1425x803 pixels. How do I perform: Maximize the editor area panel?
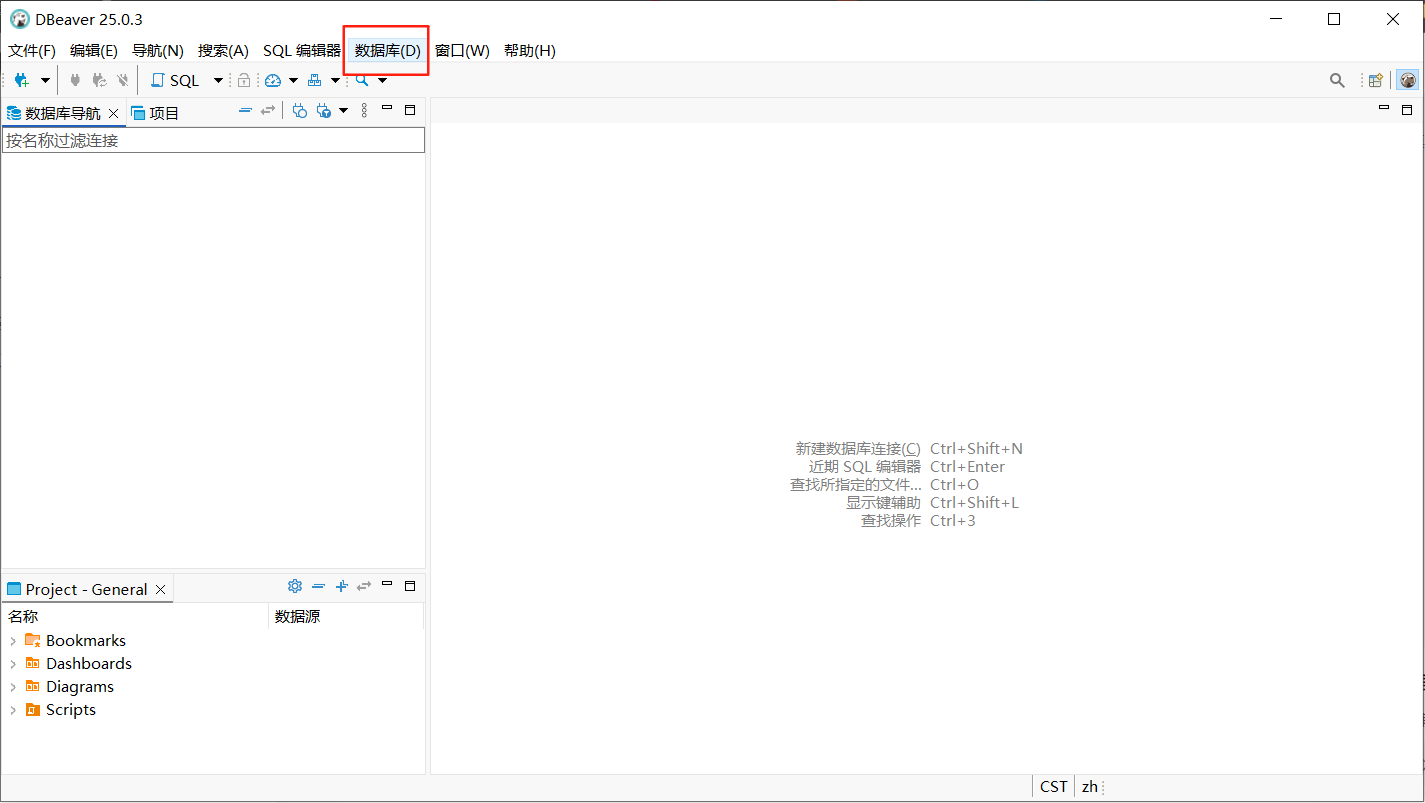pyautogui.click(x=1407, y=109)
